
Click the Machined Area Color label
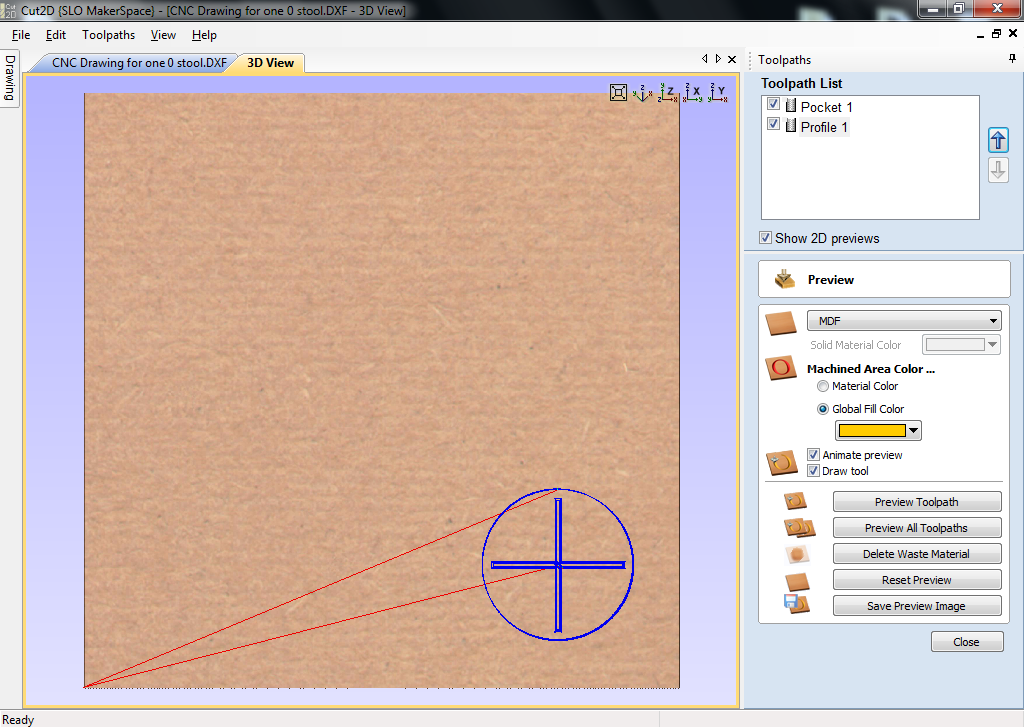click(x=871, y=369)
